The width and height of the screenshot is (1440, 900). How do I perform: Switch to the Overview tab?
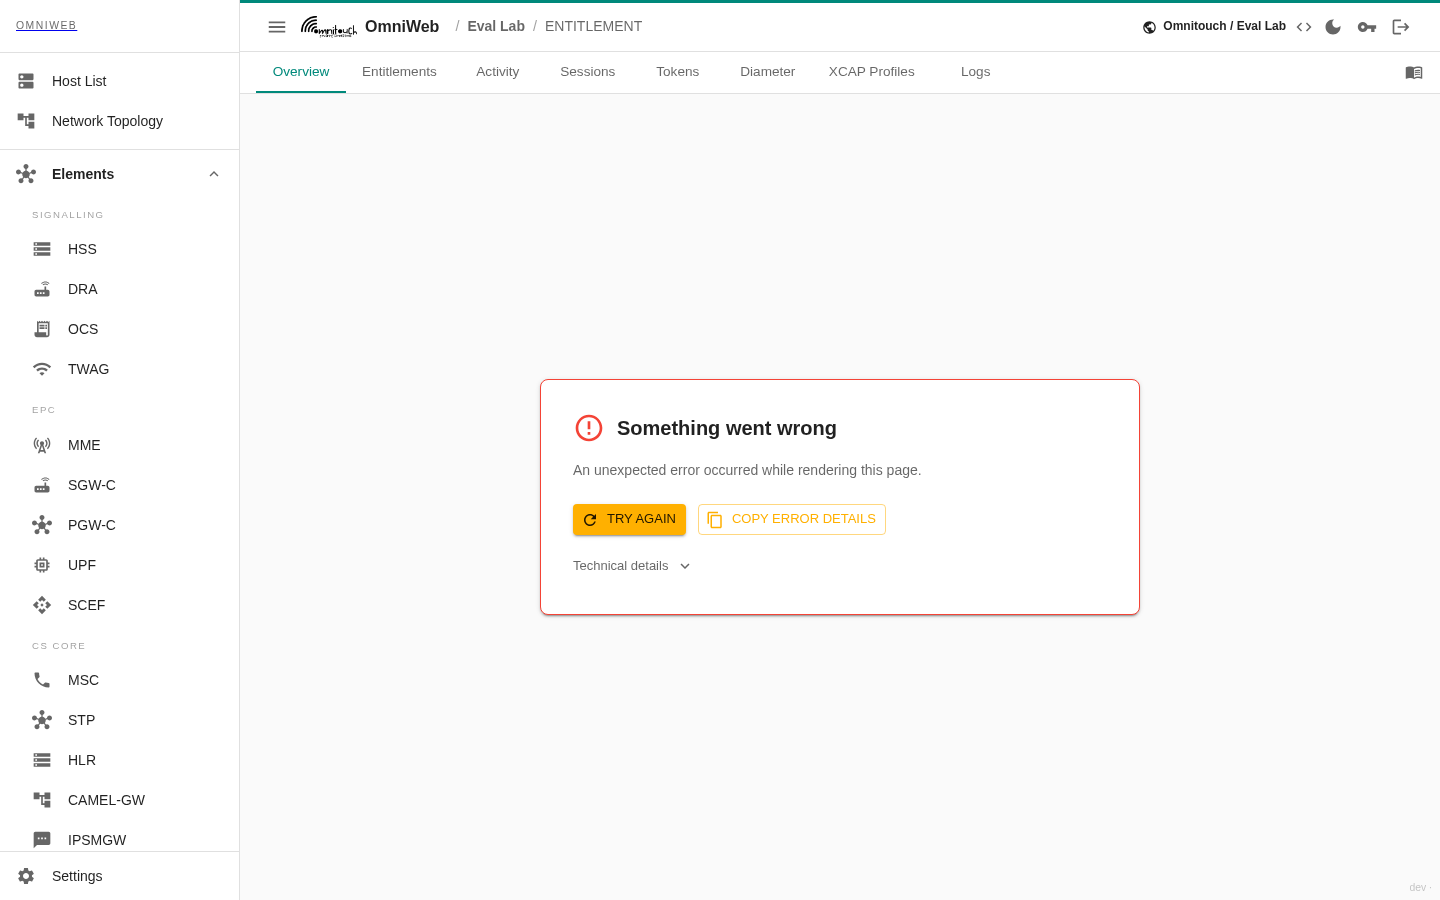(x=301, y=72)
